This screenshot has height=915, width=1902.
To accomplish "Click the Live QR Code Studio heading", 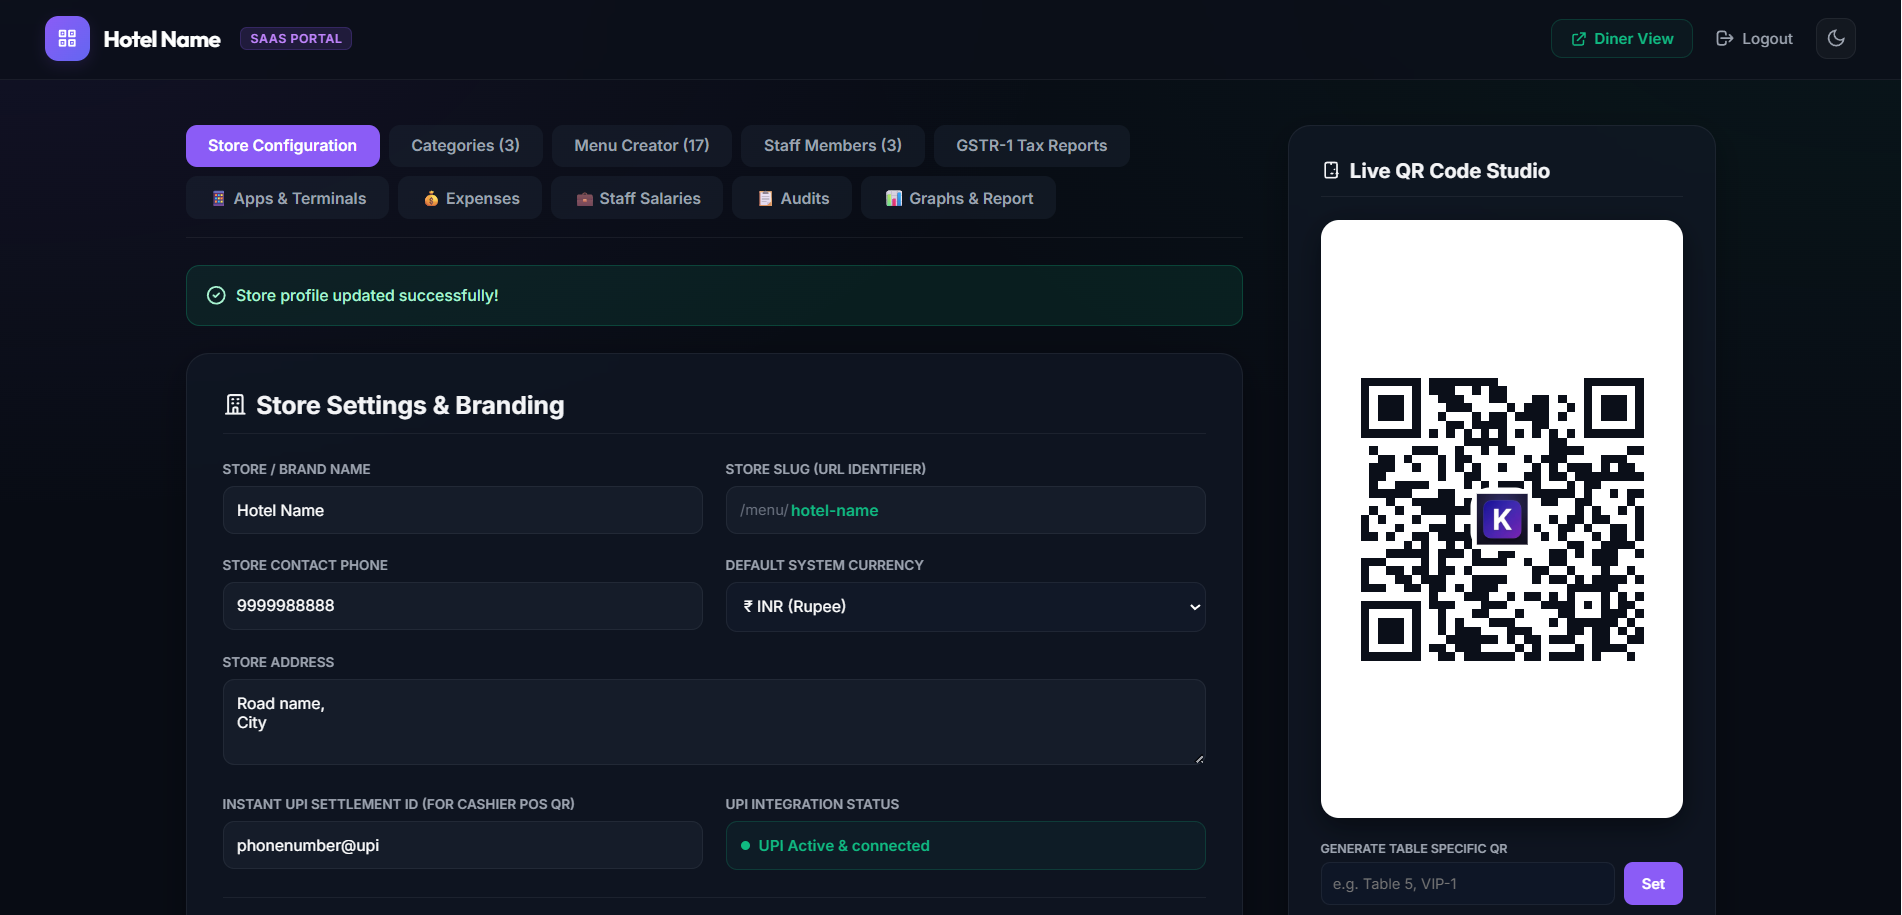I will (1449, 171).
